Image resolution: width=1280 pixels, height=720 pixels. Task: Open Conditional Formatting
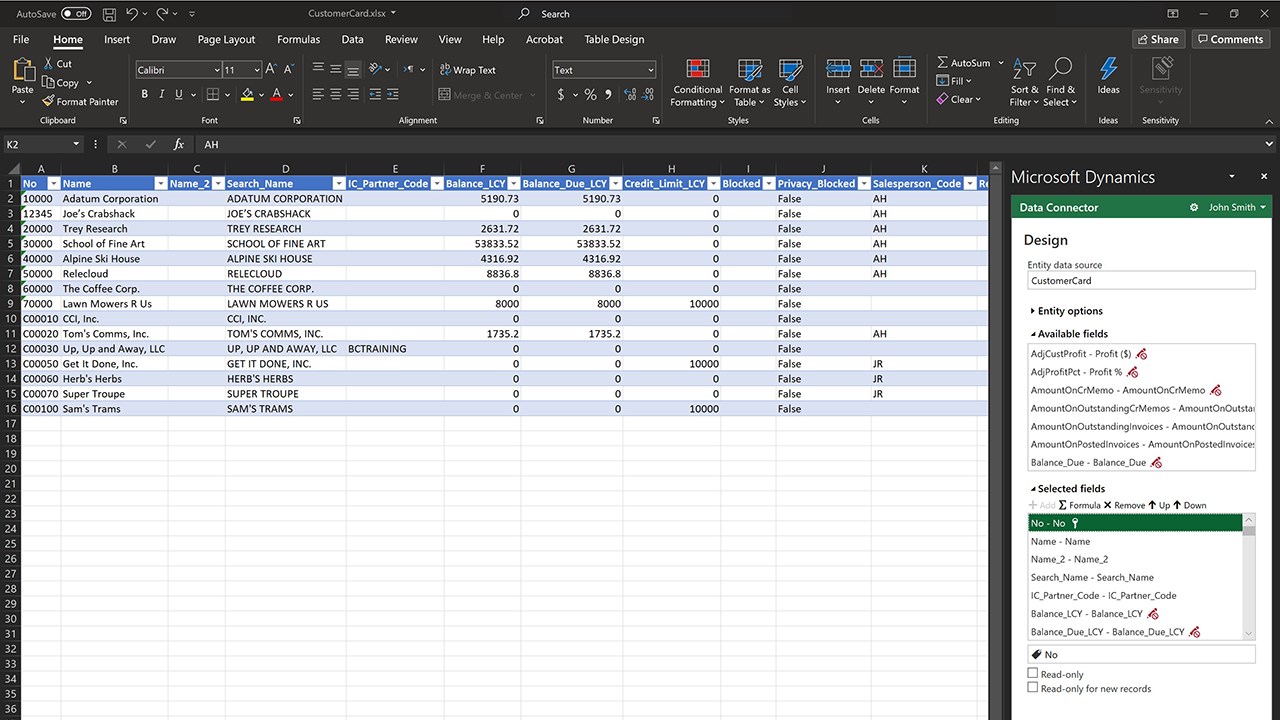pyautogui.click(x=698, y=83)
